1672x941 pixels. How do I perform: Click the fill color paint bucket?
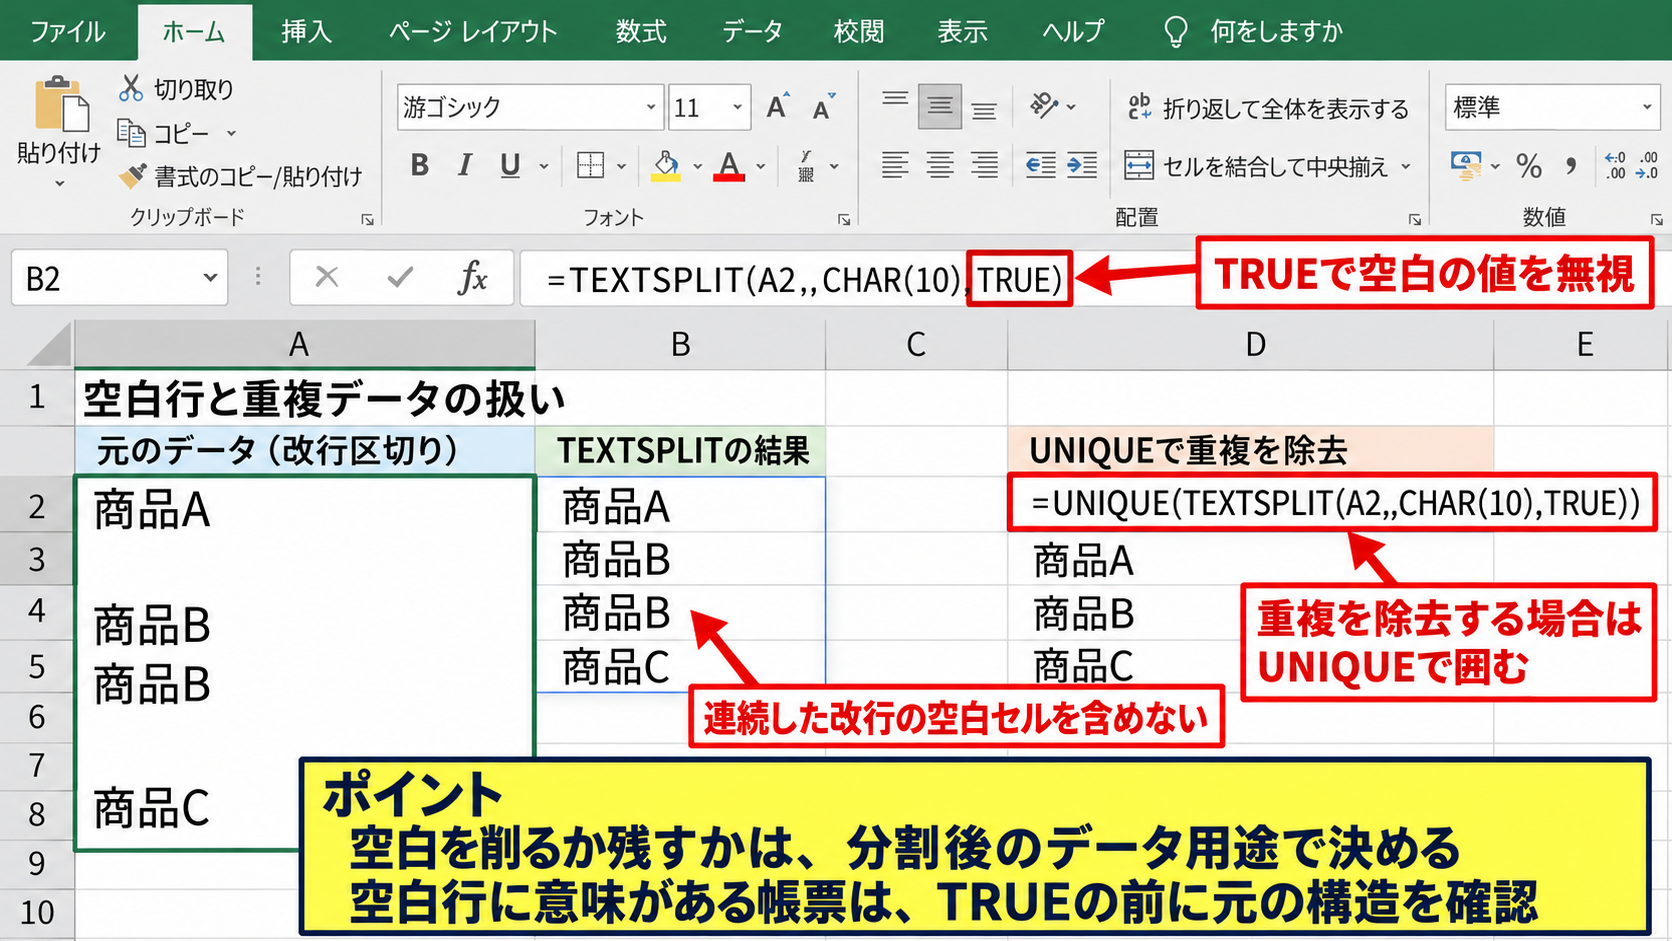[666, 165]
